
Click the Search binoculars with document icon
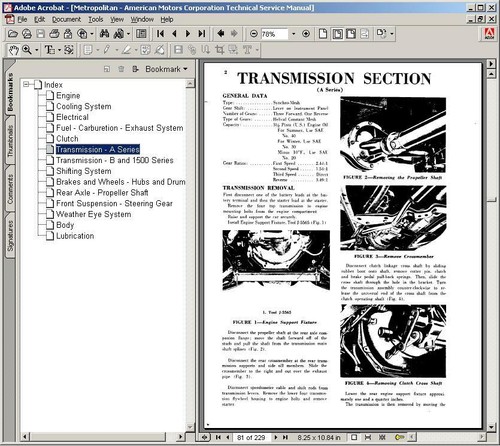tap(118, 34)
